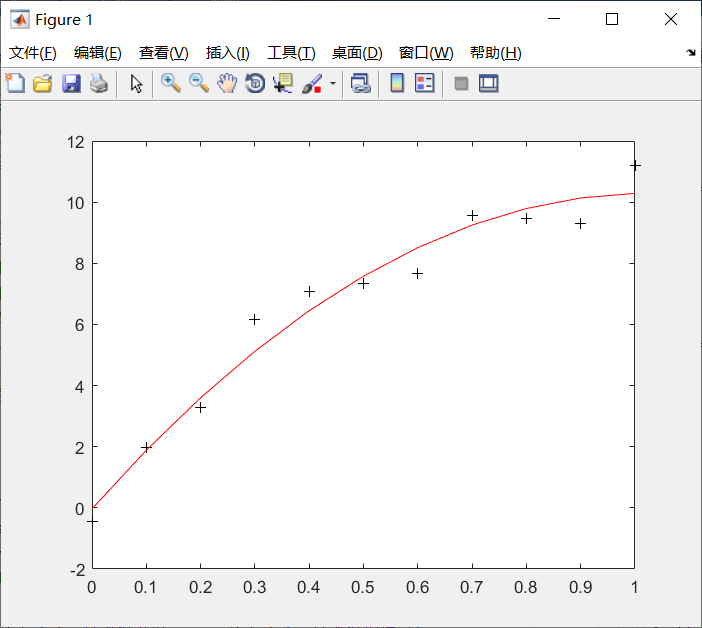Click the Figure 1 title text
The height and width of the screenshot is (628, 702).
[64, 20]
